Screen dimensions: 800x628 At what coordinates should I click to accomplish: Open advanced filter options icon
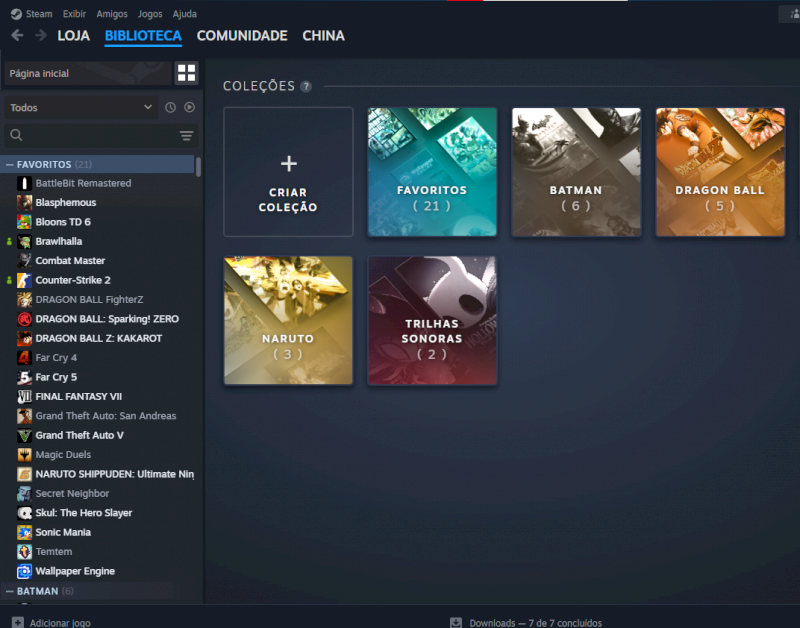(x=186, y=135)
